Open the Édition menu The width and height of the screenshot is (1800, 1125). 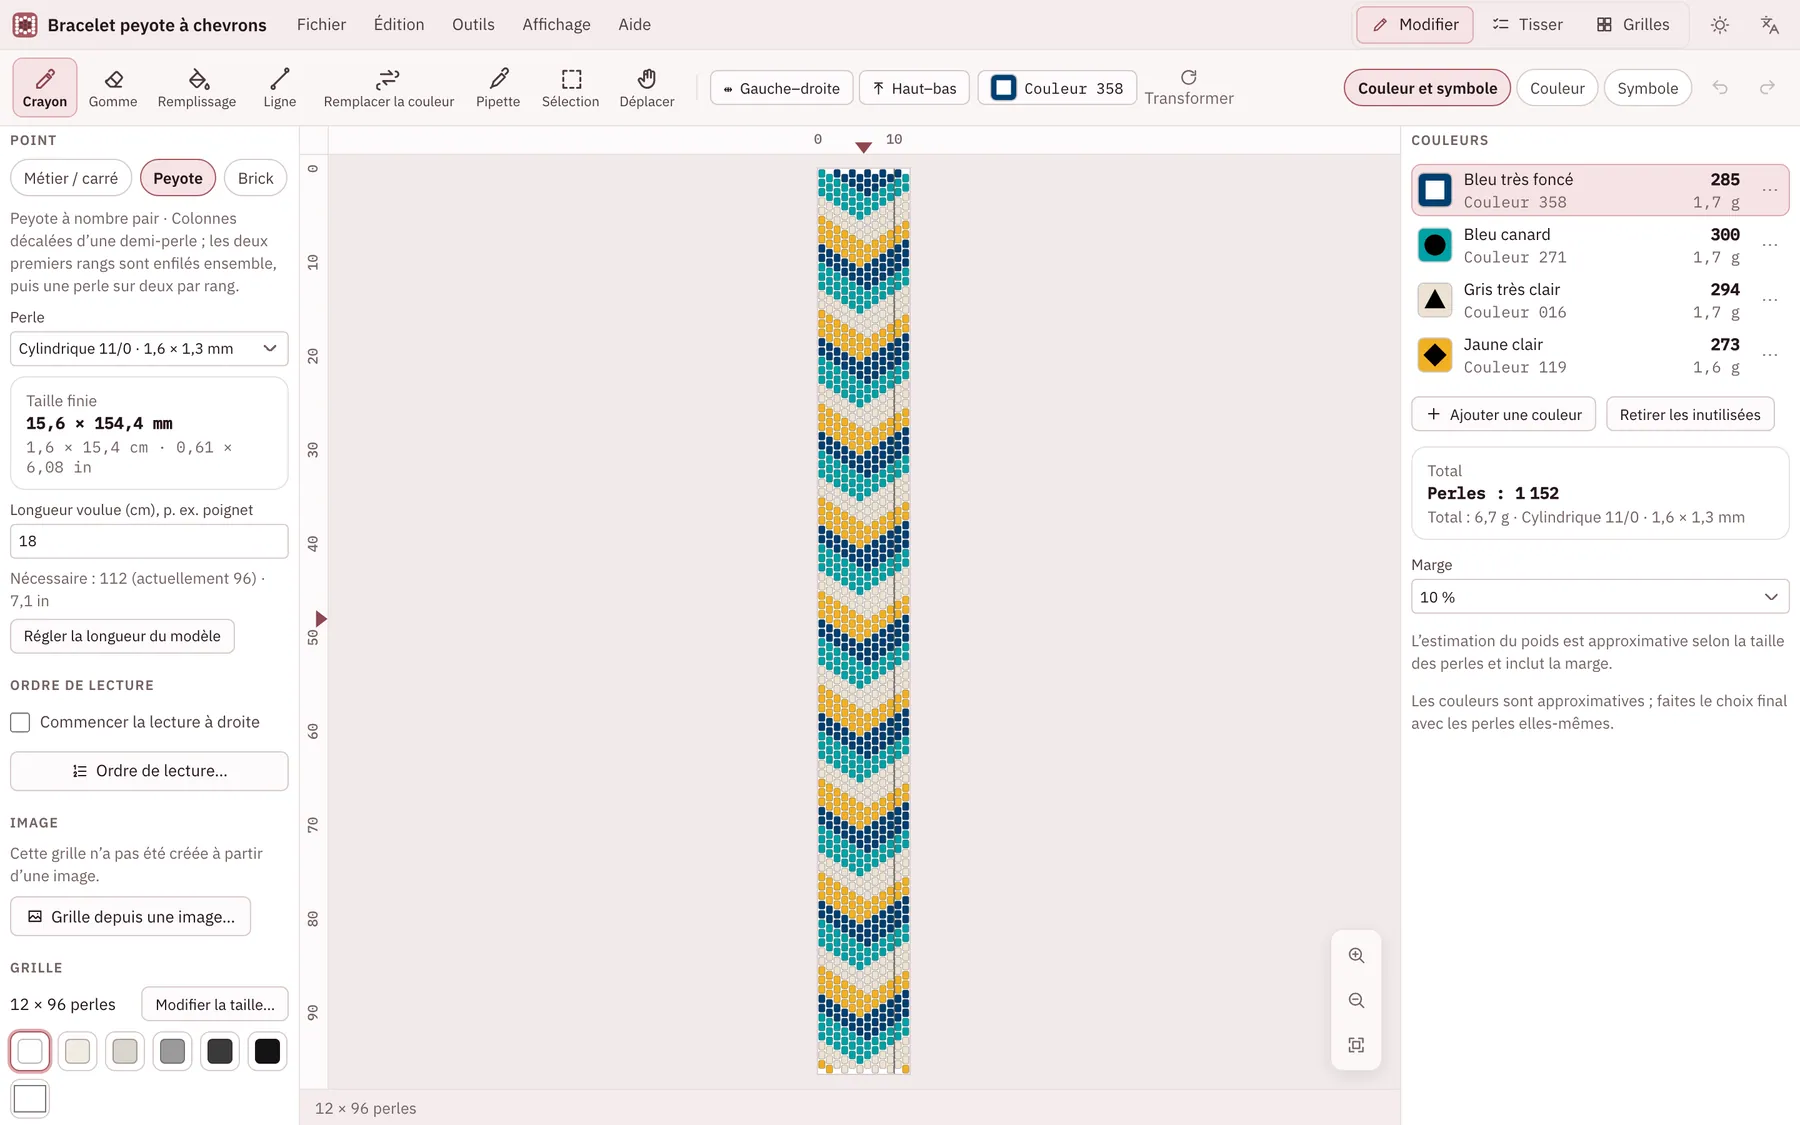(x=399, y=25)
